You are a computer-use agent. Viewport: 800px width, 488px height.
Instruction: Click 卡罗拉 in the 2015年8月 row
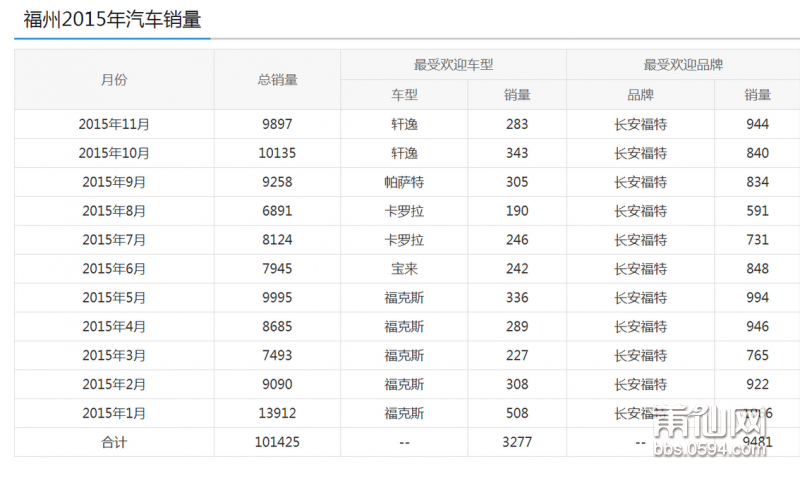click(x=404, y=211)
